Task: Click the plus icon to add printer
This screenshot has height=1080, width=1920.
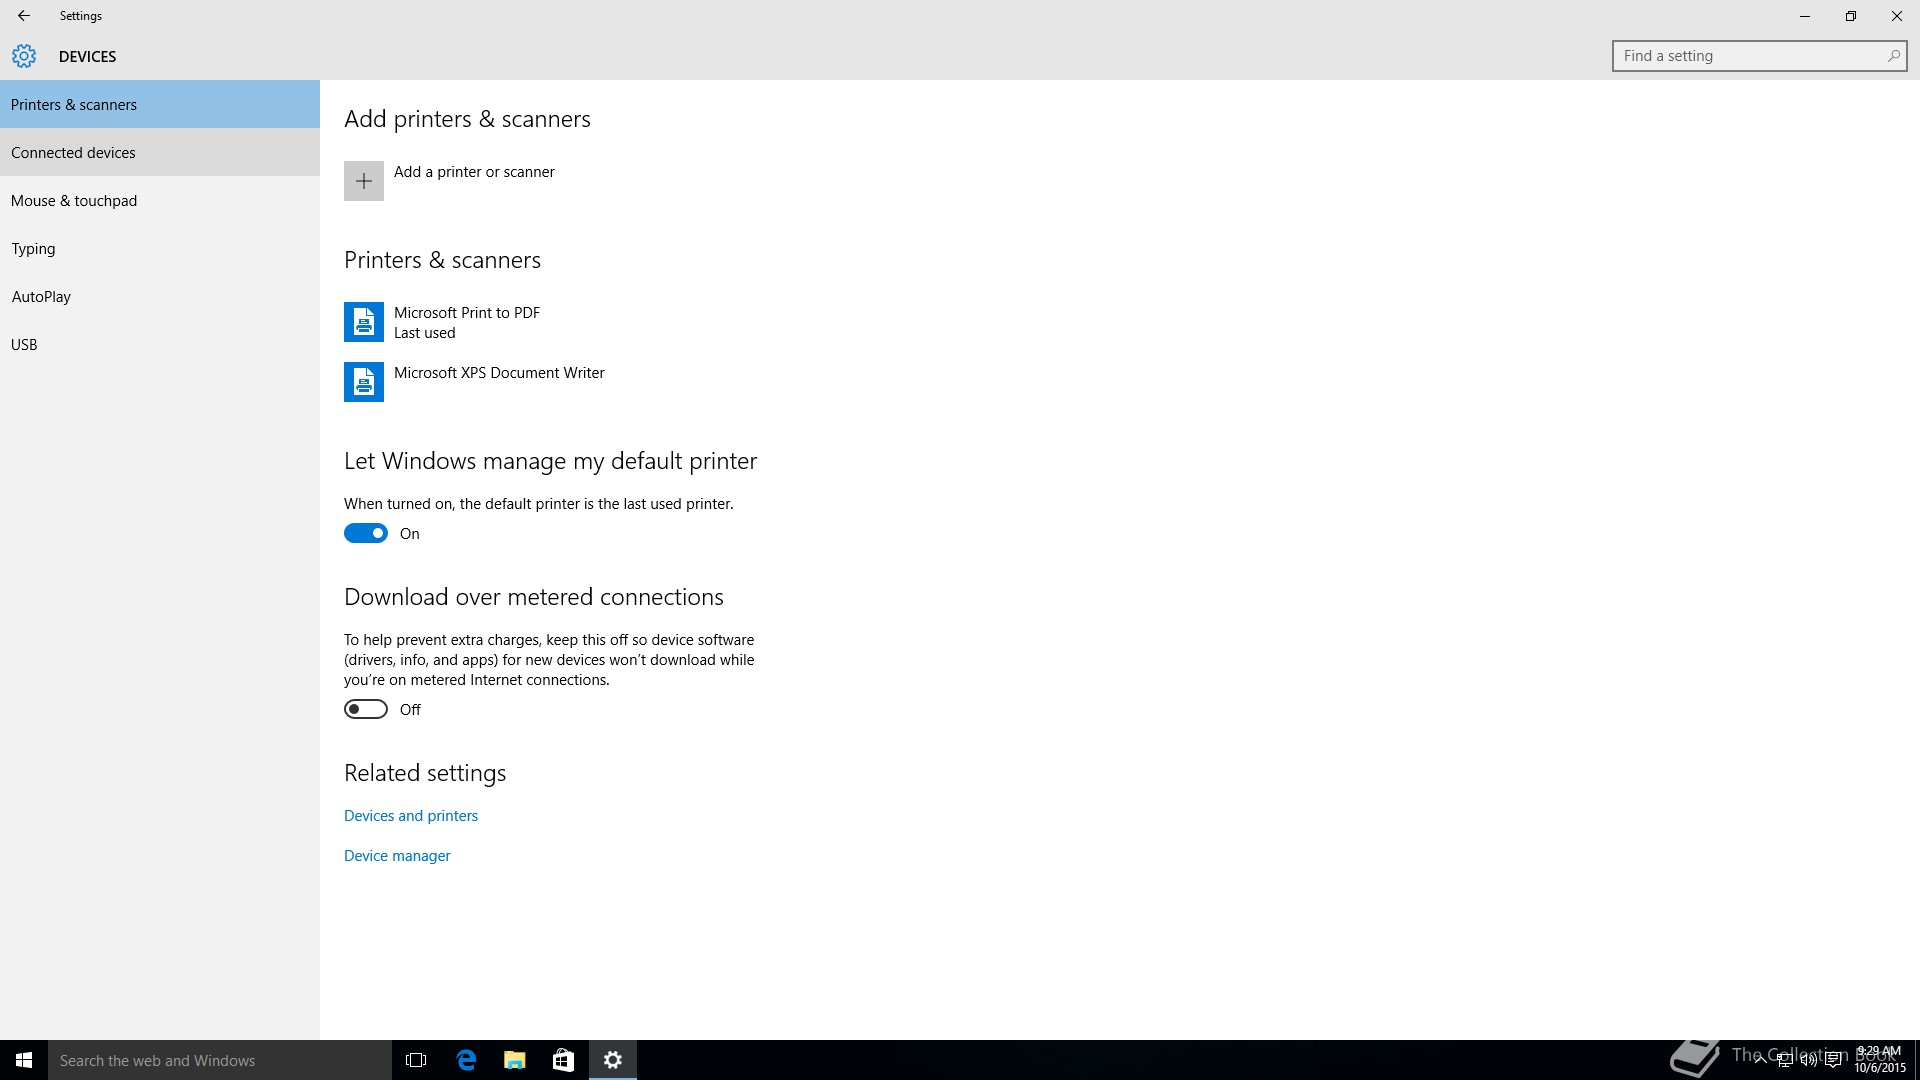Action: tap(364, 181)
